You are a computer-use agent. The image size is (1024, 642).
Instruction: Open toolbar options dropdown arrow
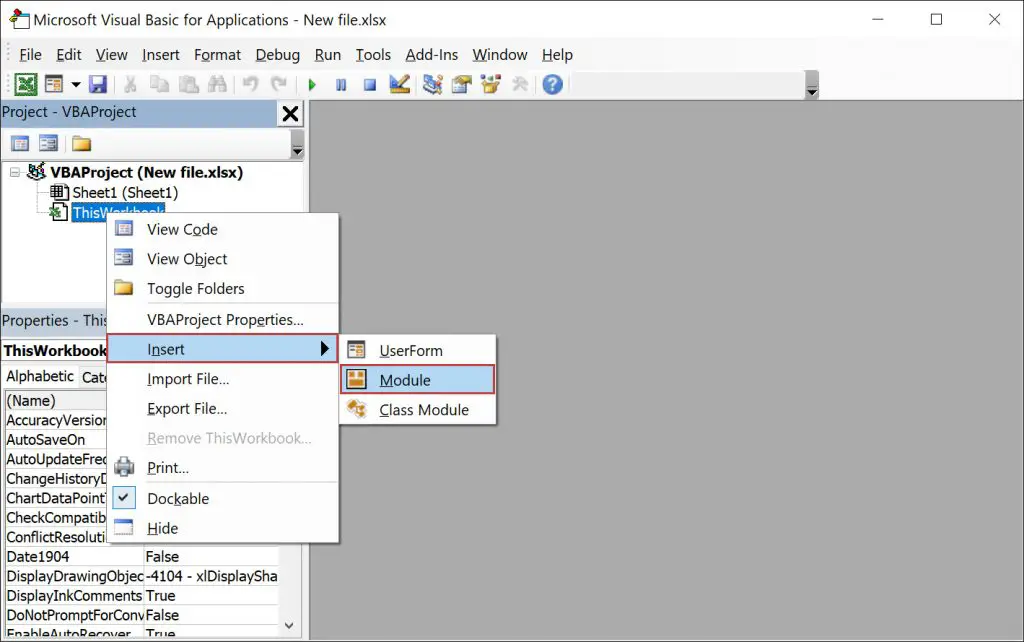coord(812,85)
